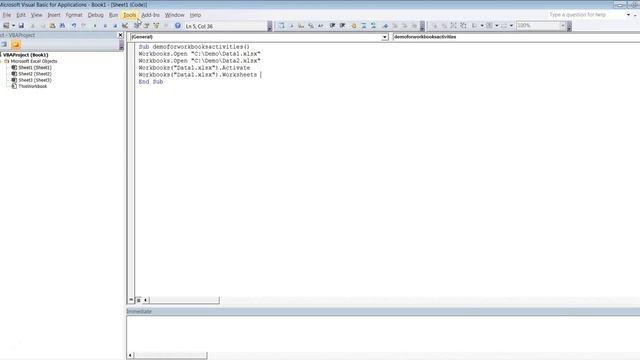
Task: Click View Object in the project panel
Action: point(4,44)
